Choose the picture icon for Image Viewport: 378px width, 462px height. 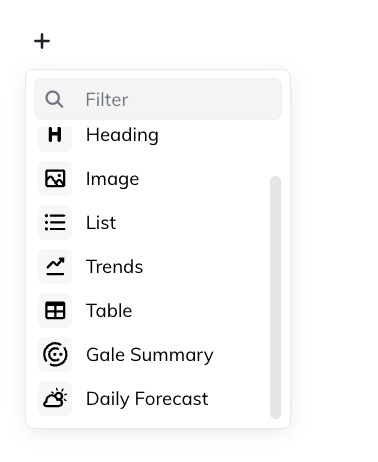click(55, 179)
